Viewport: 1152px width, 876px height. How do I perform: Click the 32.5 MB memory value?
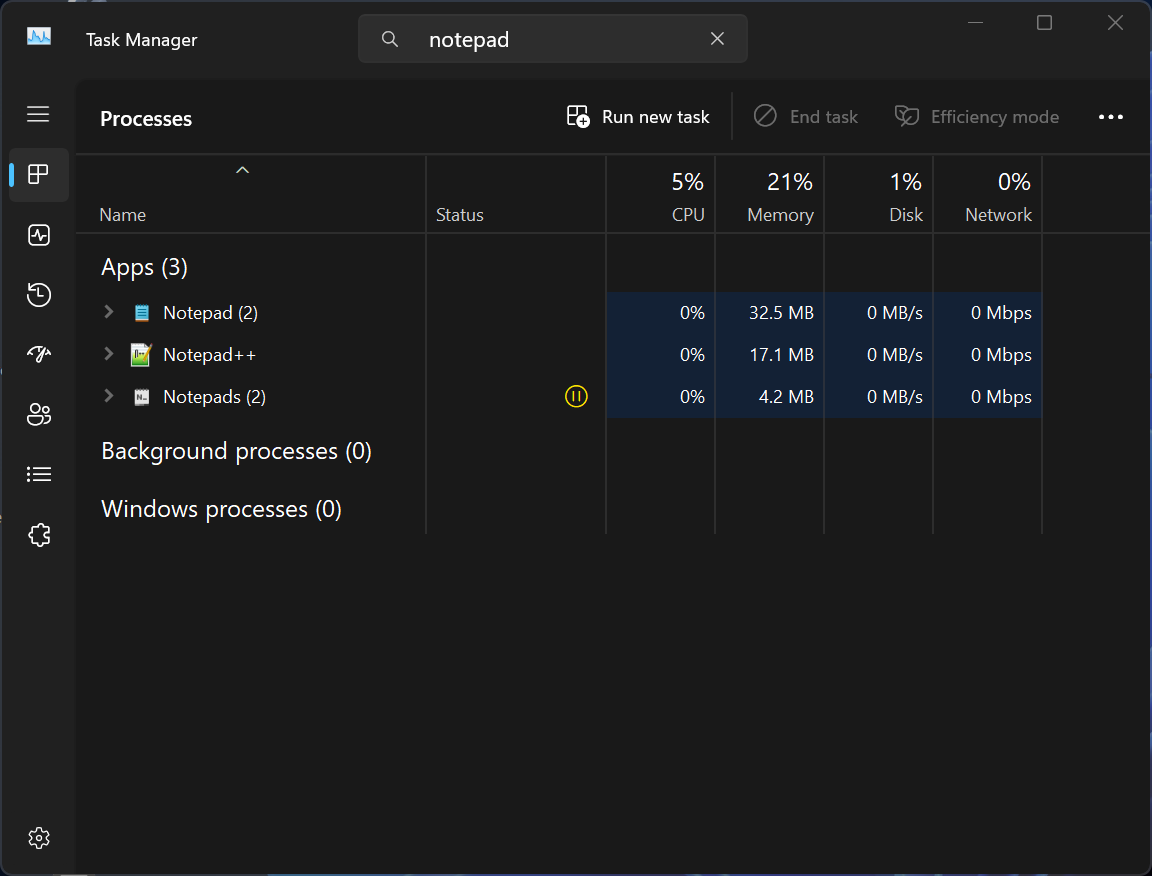point(781,313)
